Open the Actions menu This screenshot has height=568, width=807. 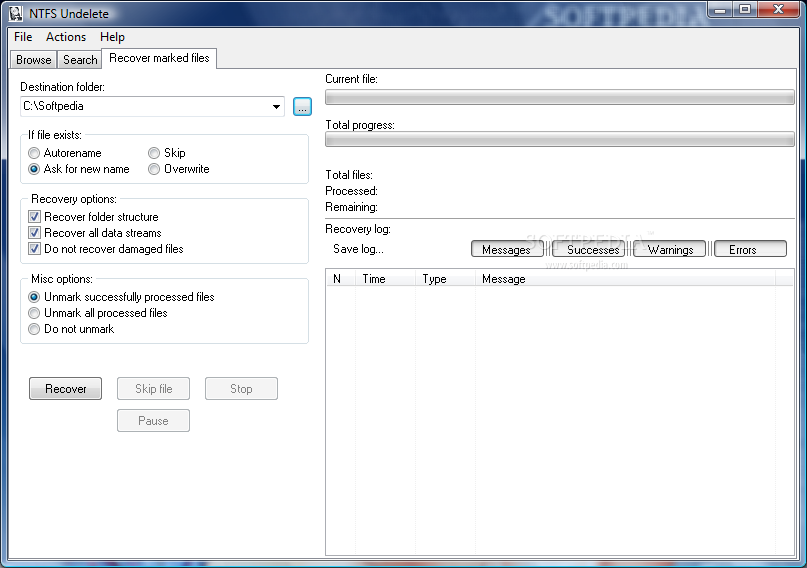[66, 37]
